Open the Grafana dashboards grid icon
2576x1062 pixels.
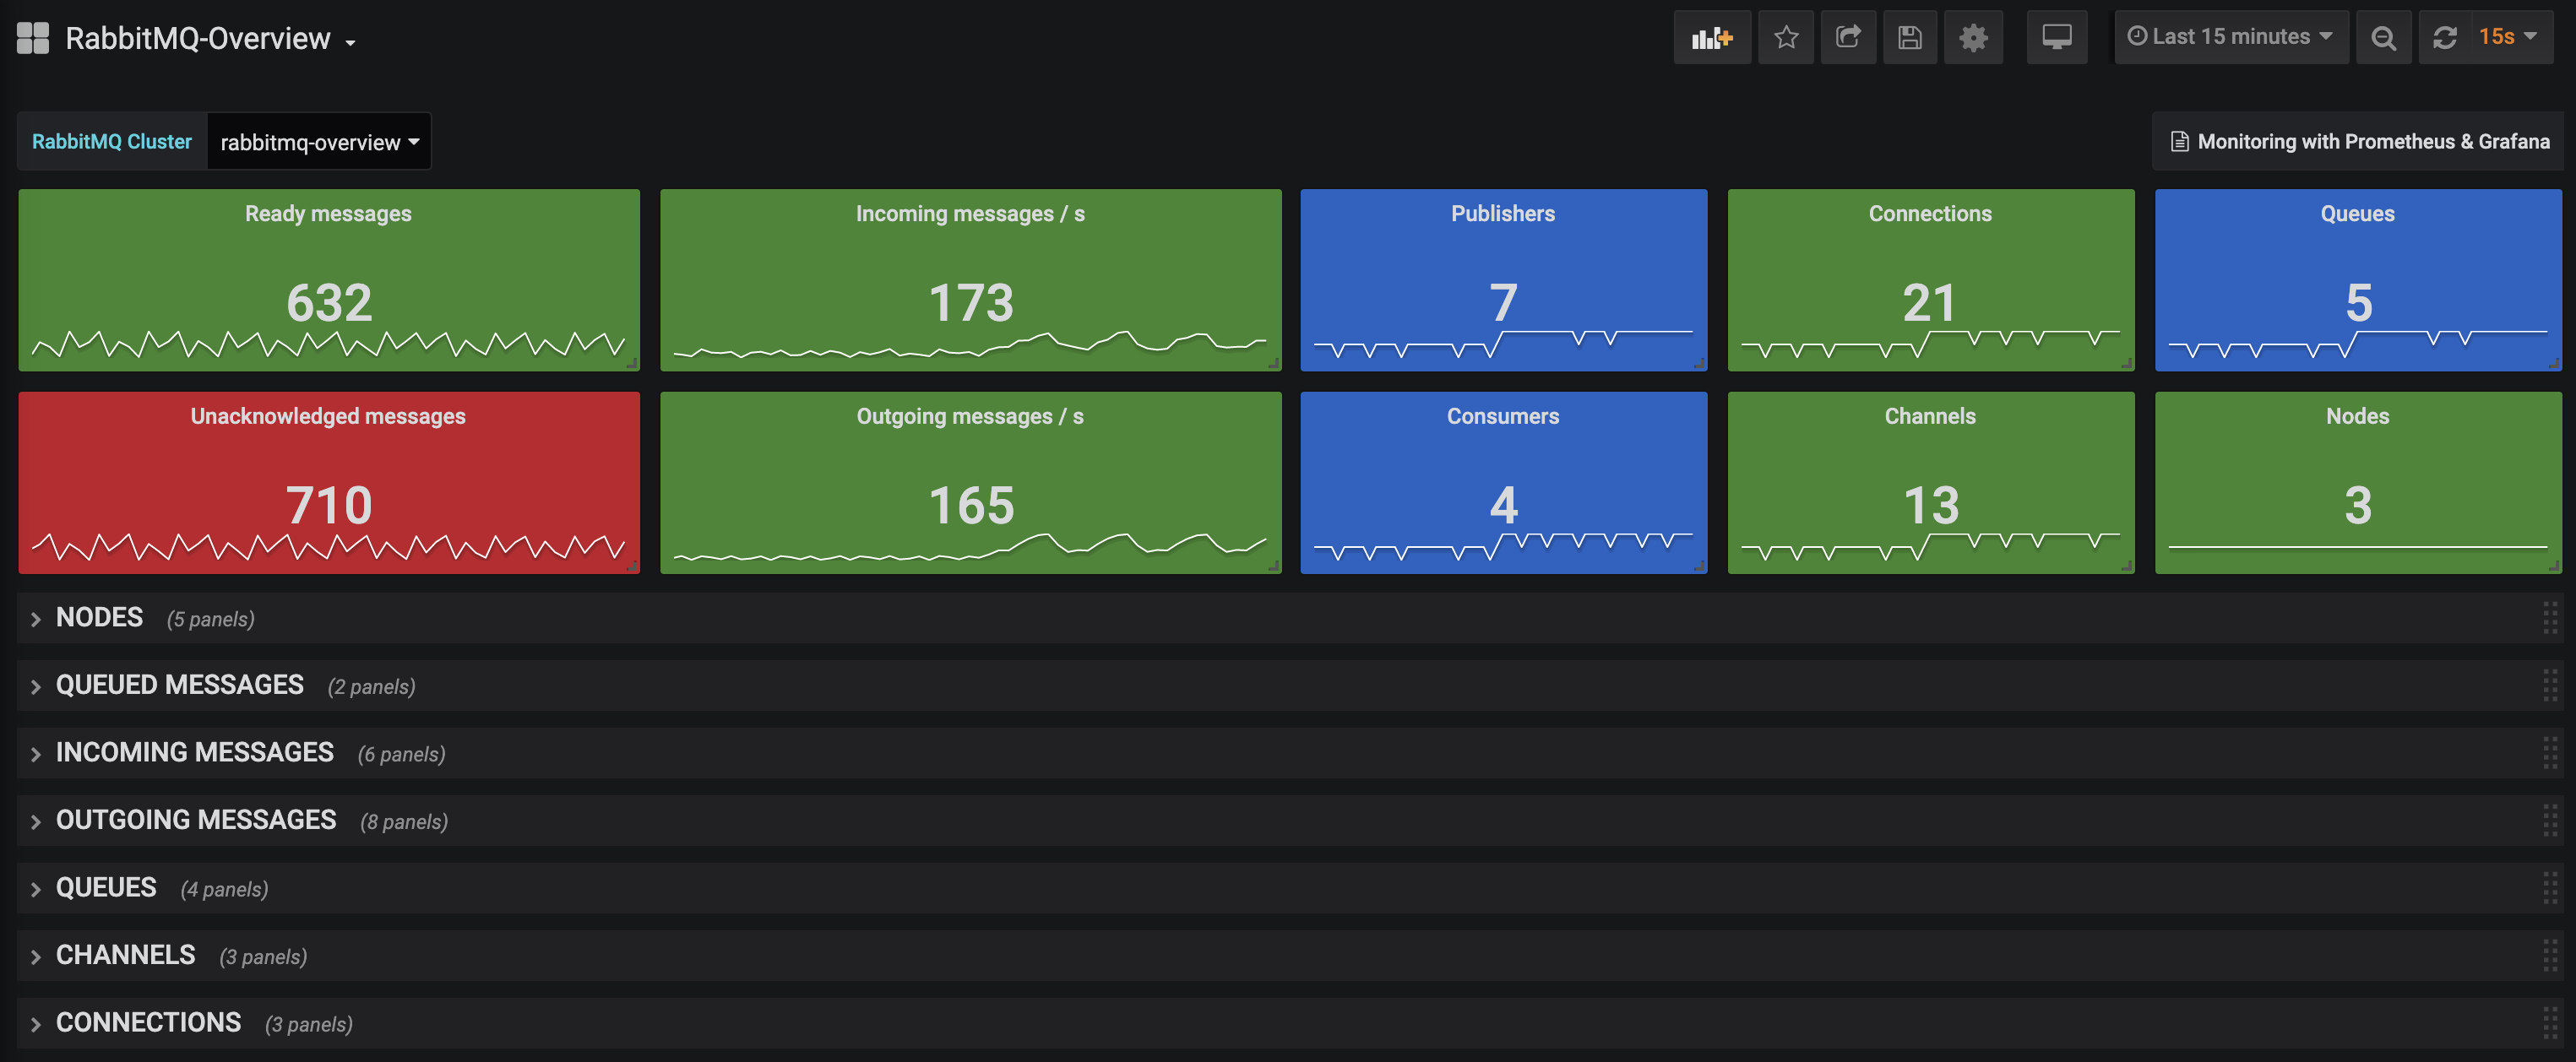pos(33,38)
